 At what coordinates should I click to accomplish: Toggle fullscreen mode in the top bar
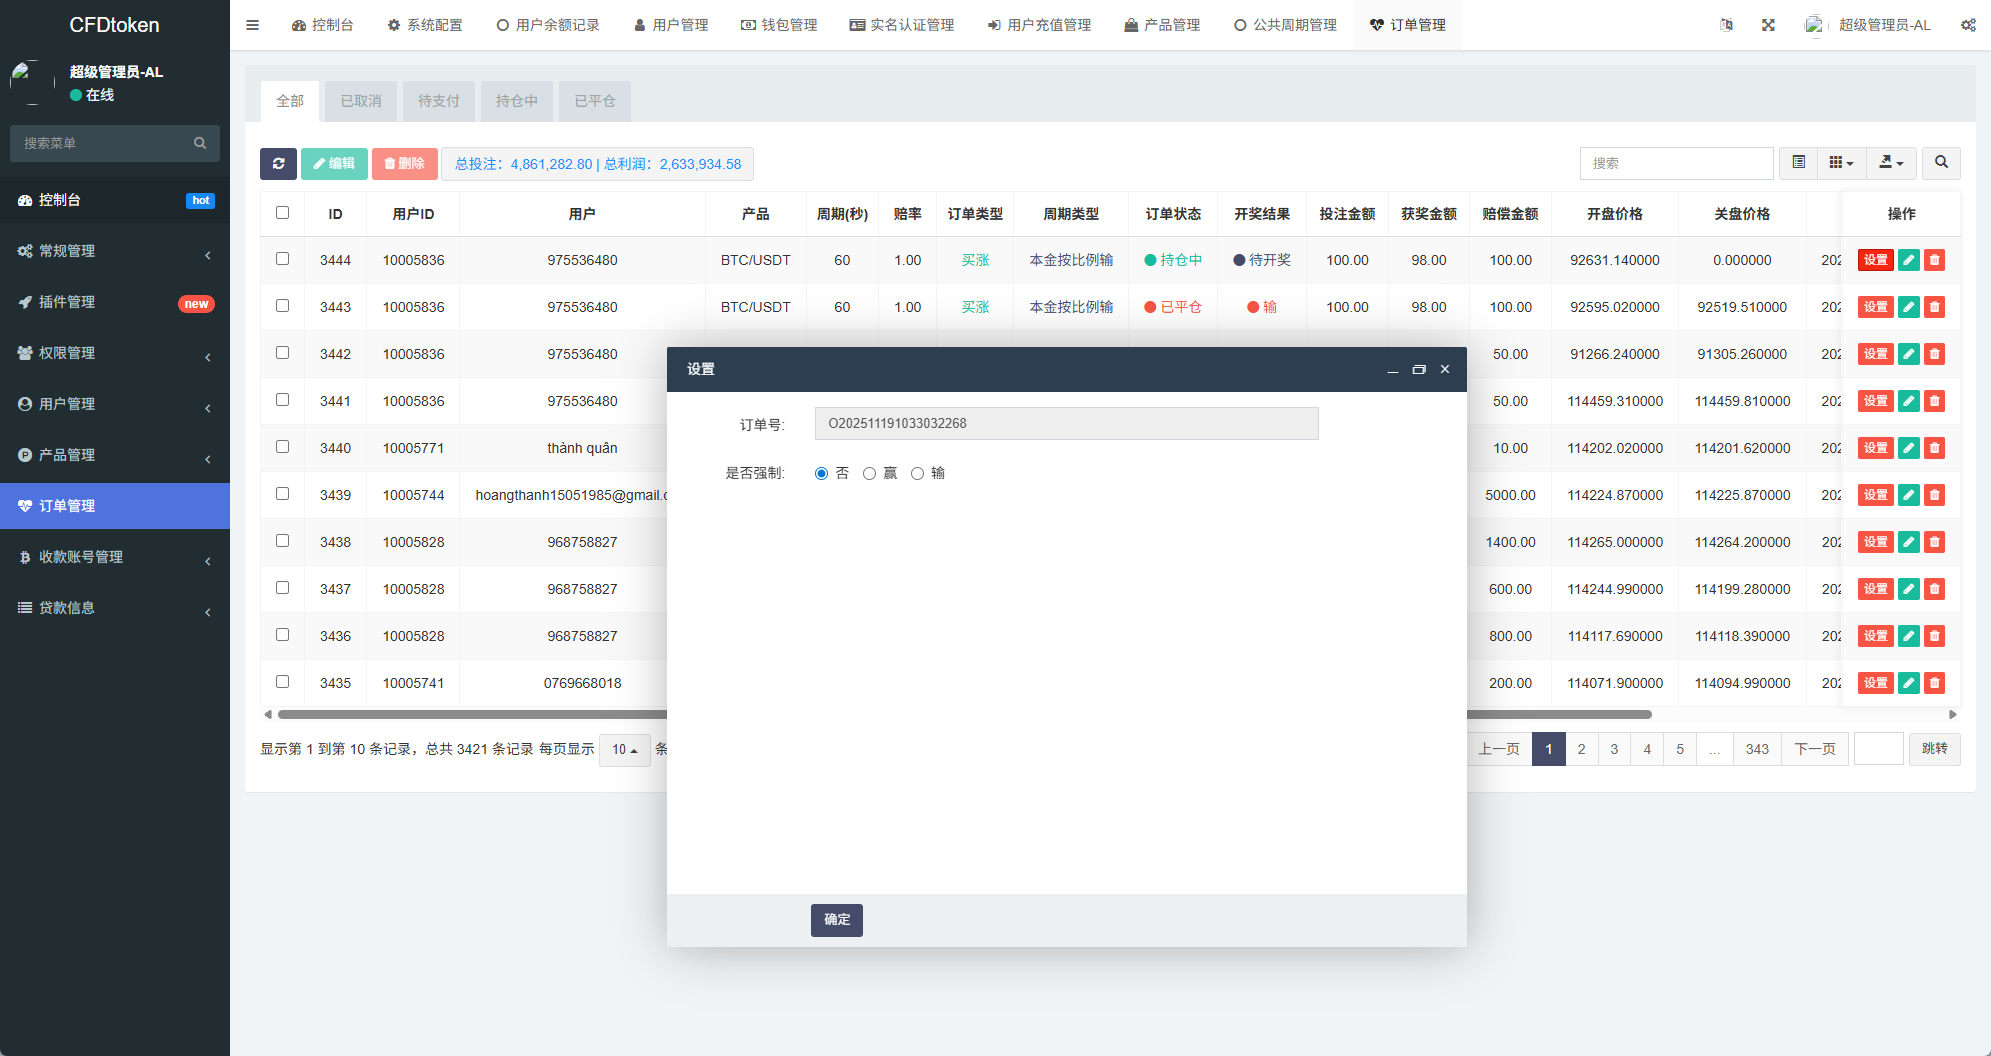(1768, 24)
